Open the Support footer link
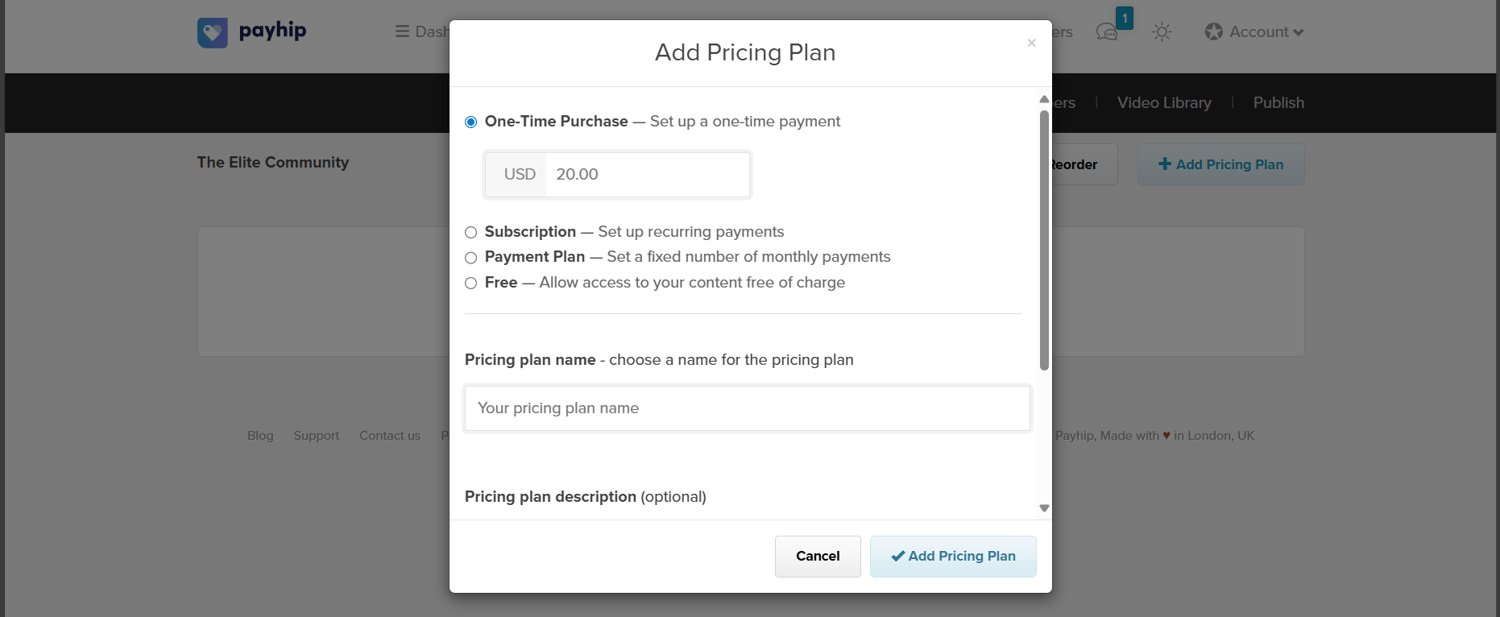Image resolution: width=1500 pixels, height=617 pixels. click(315, 435)
